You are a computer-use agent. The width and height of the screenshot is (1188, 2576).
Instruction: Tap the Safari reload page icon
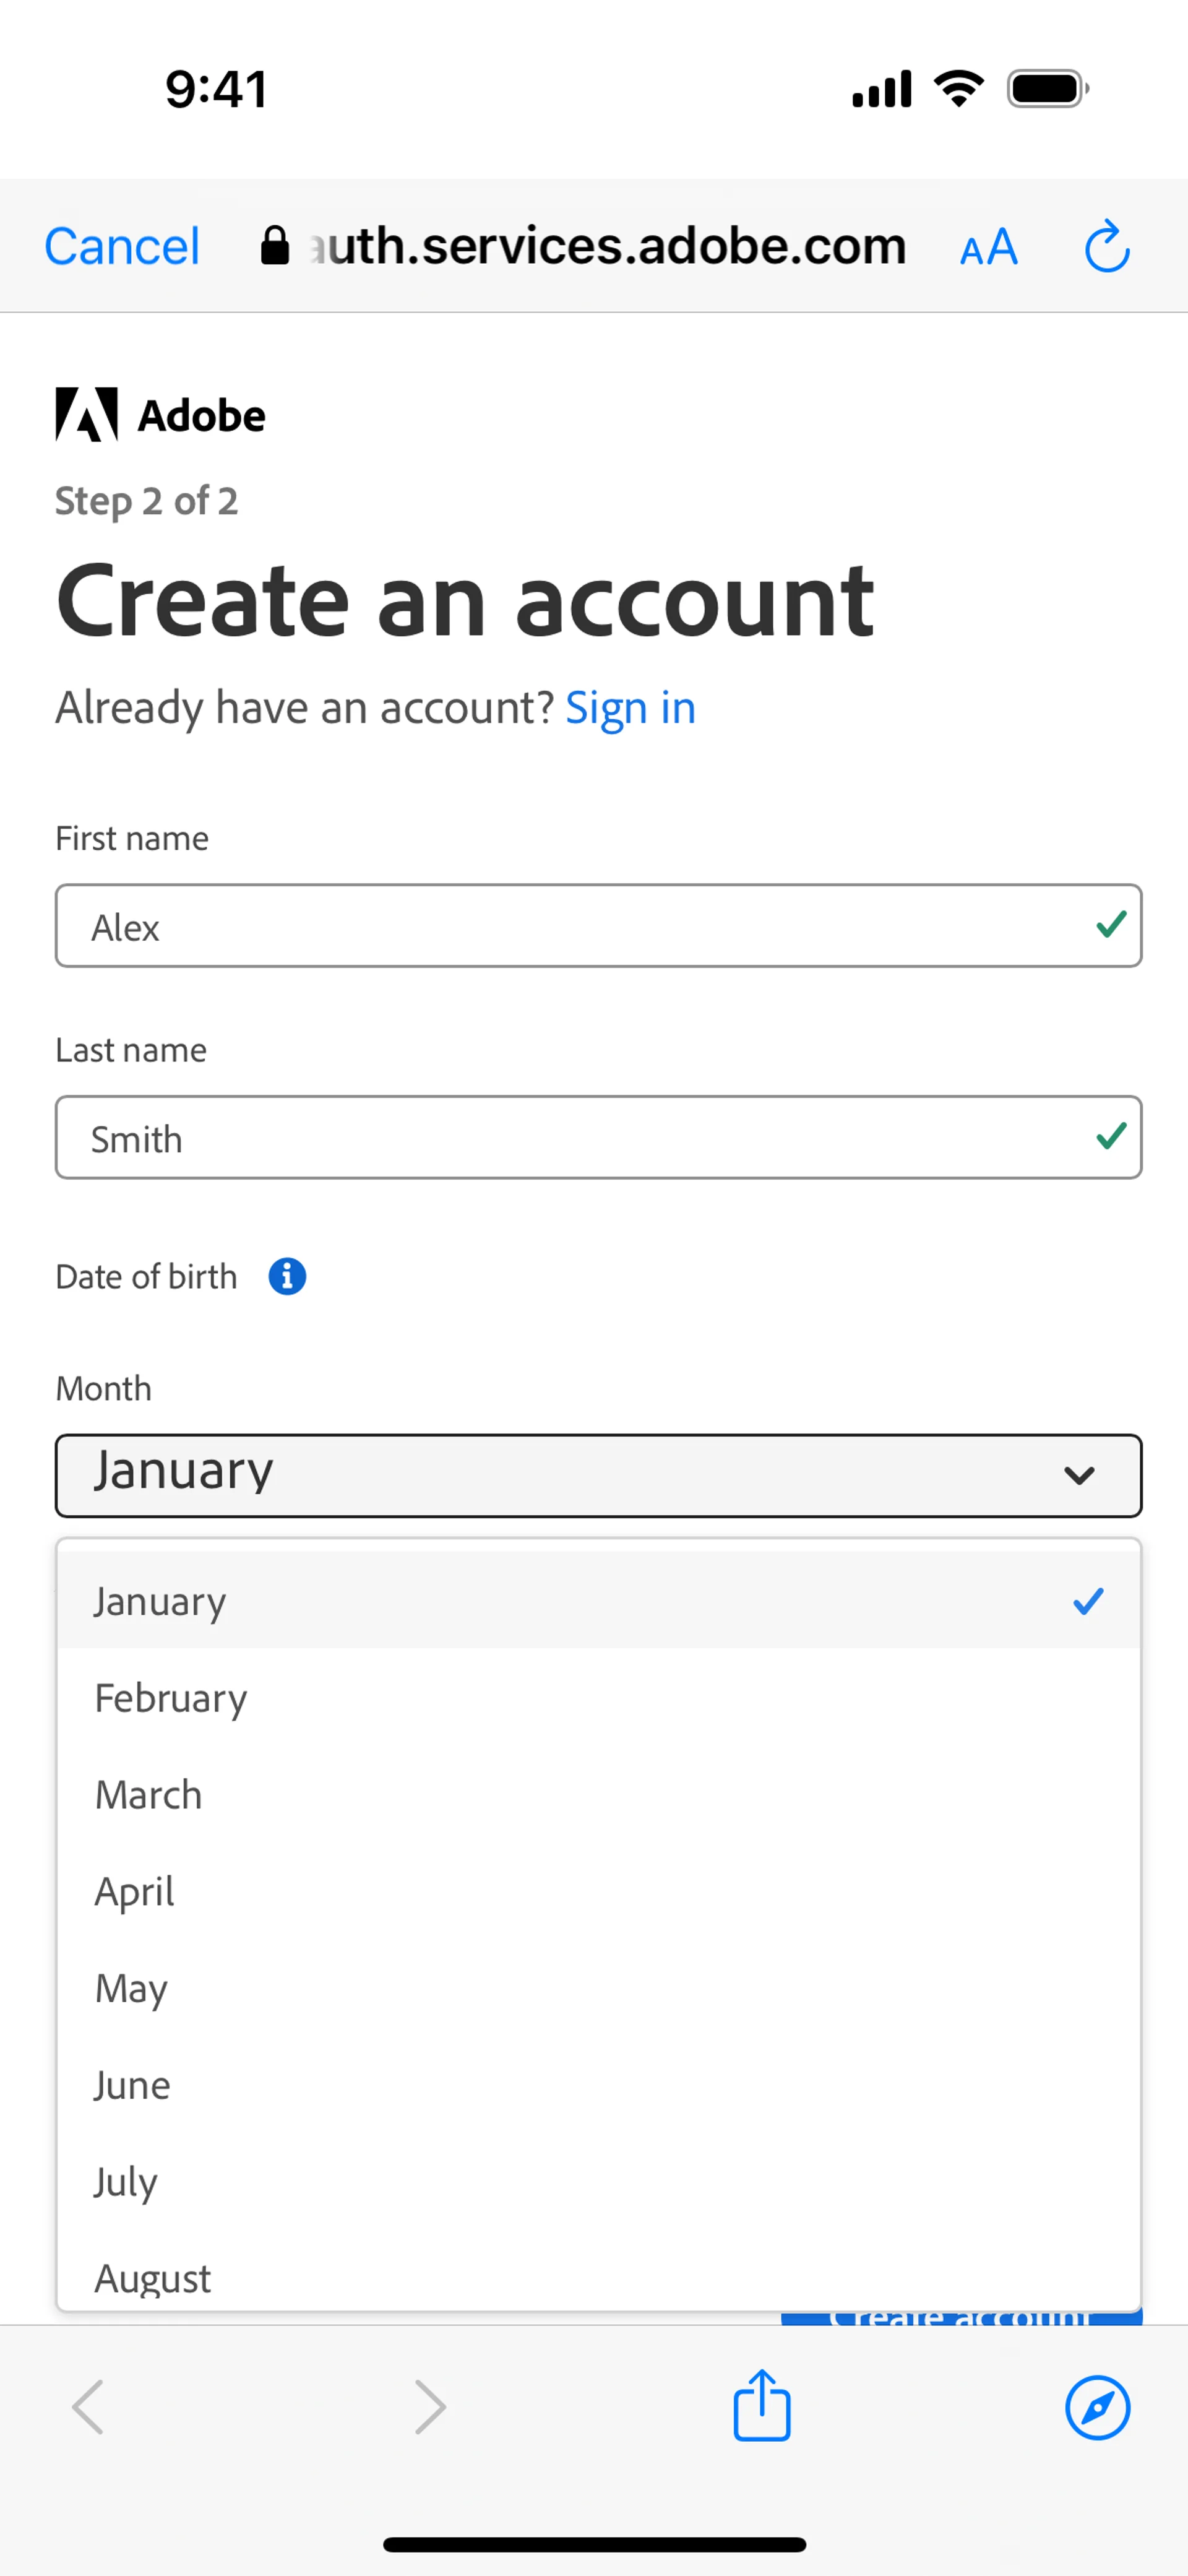tap(1107, 247)
